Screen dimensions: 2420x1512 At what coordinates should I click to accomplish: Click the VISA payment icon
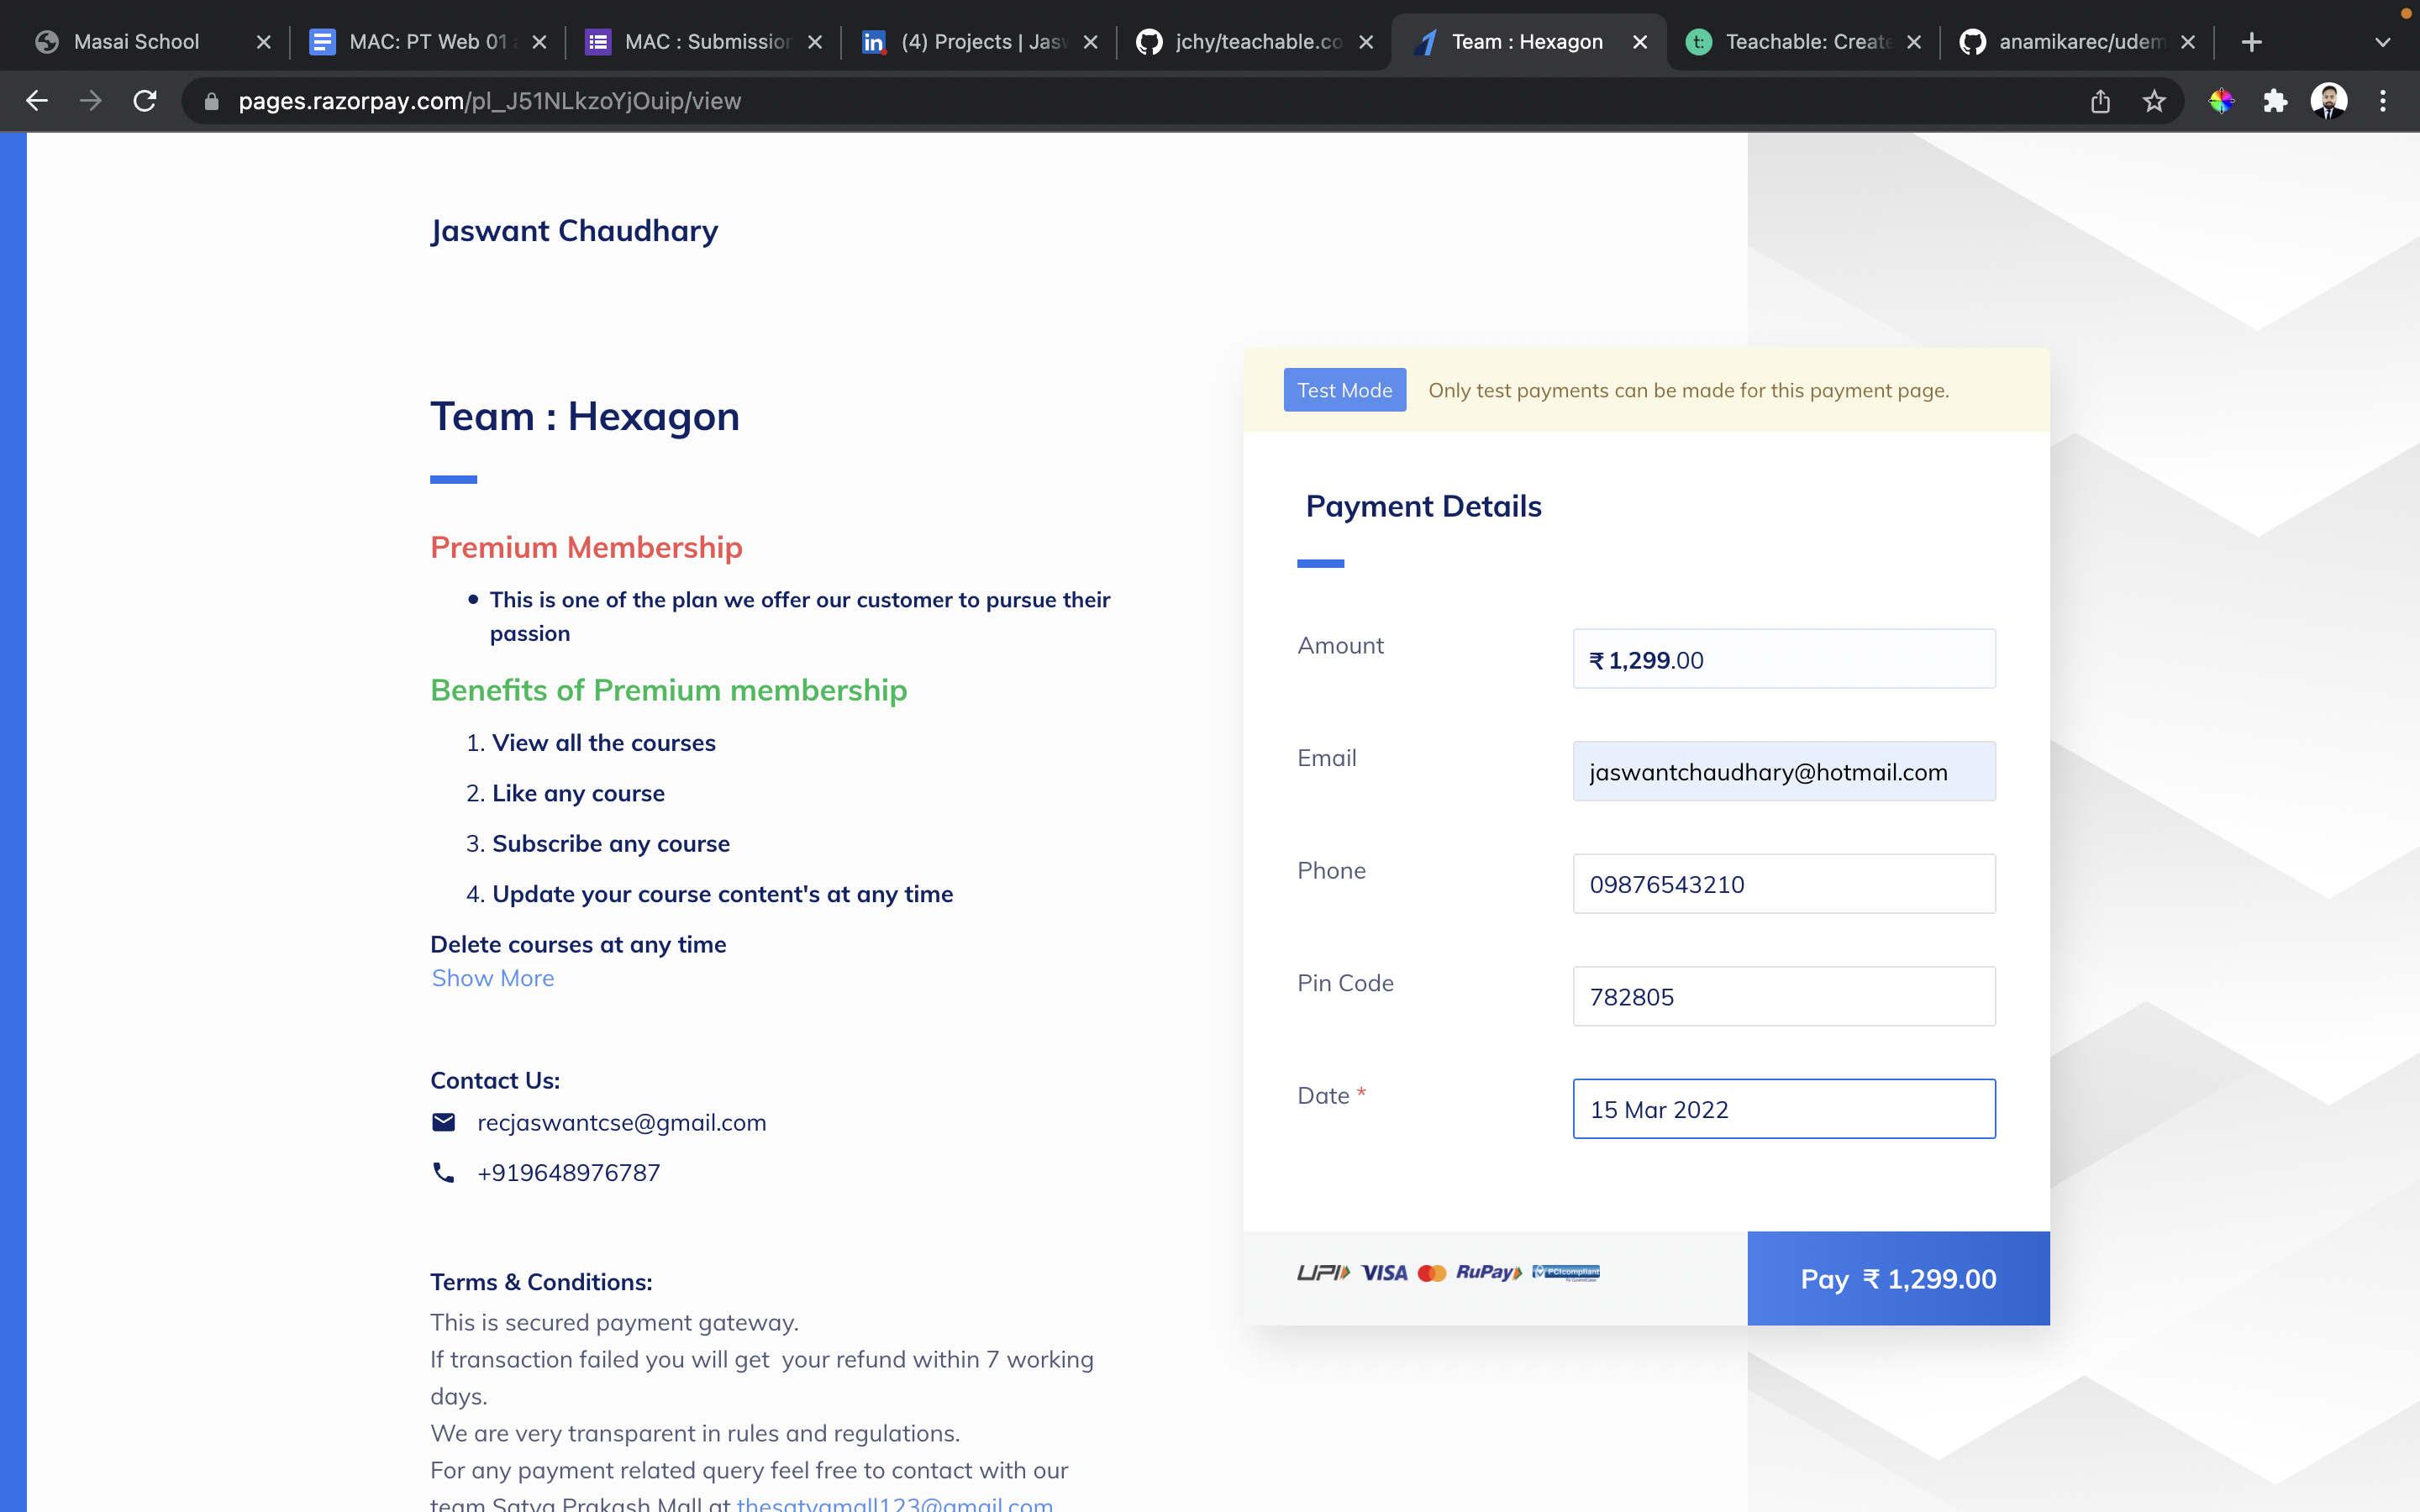pyautogui.click(x=1386, y=1273)
